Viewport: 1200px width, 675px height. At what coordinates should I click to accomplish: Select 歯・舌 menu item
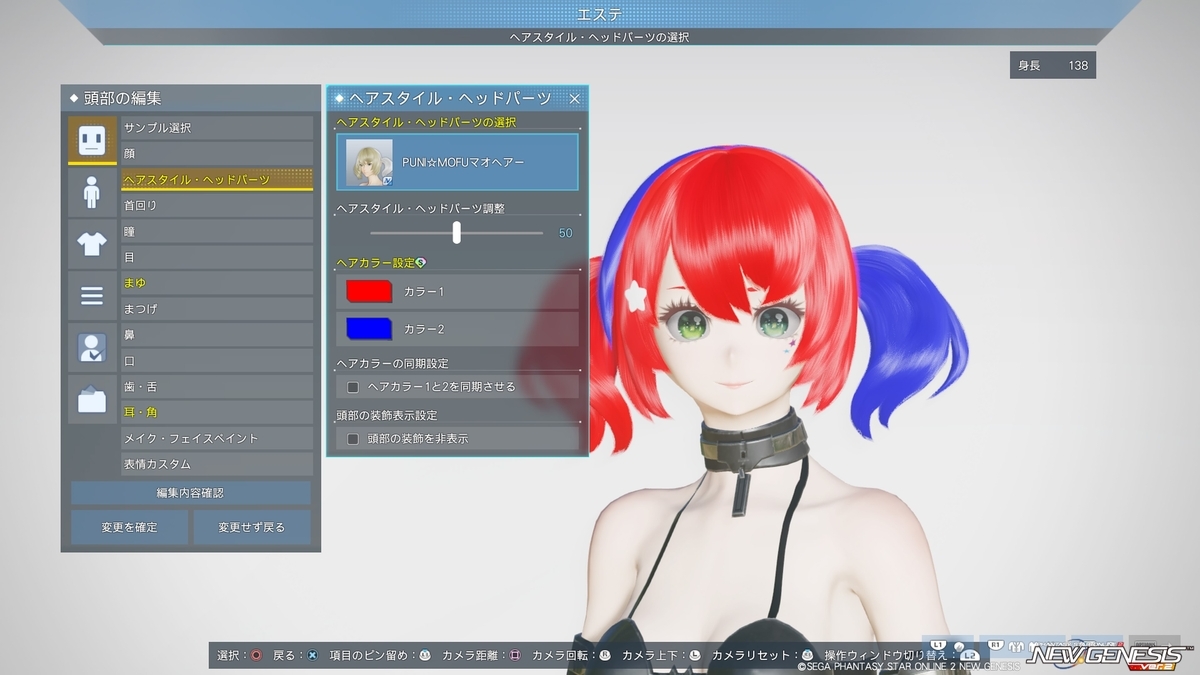point(217,387)
